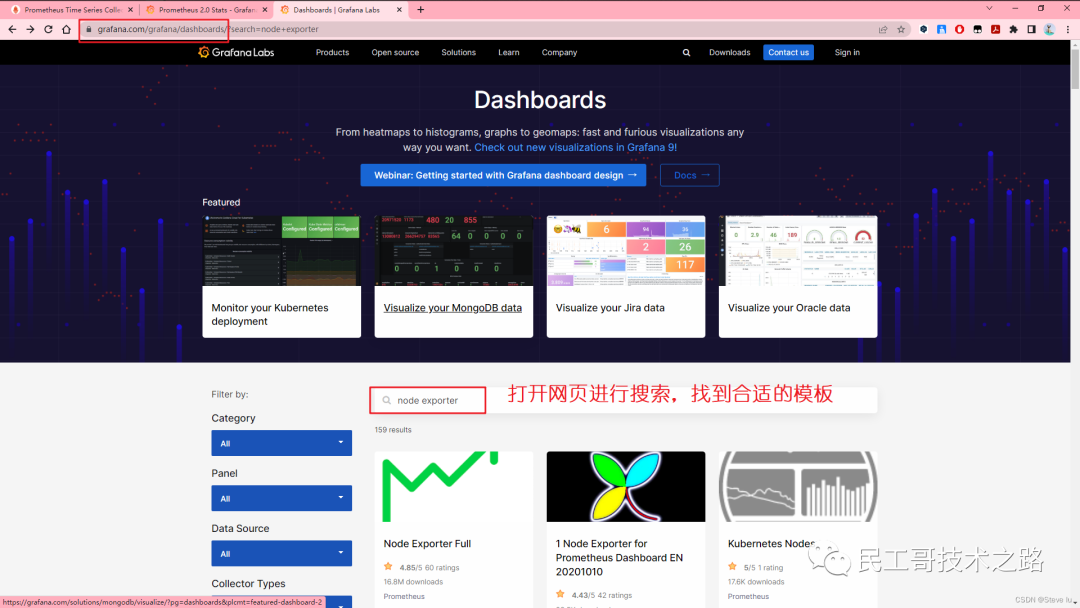This screenshot has height=608, width=1080.
Task: Go forward using browser forward arrow
Action: coord(30,29)
